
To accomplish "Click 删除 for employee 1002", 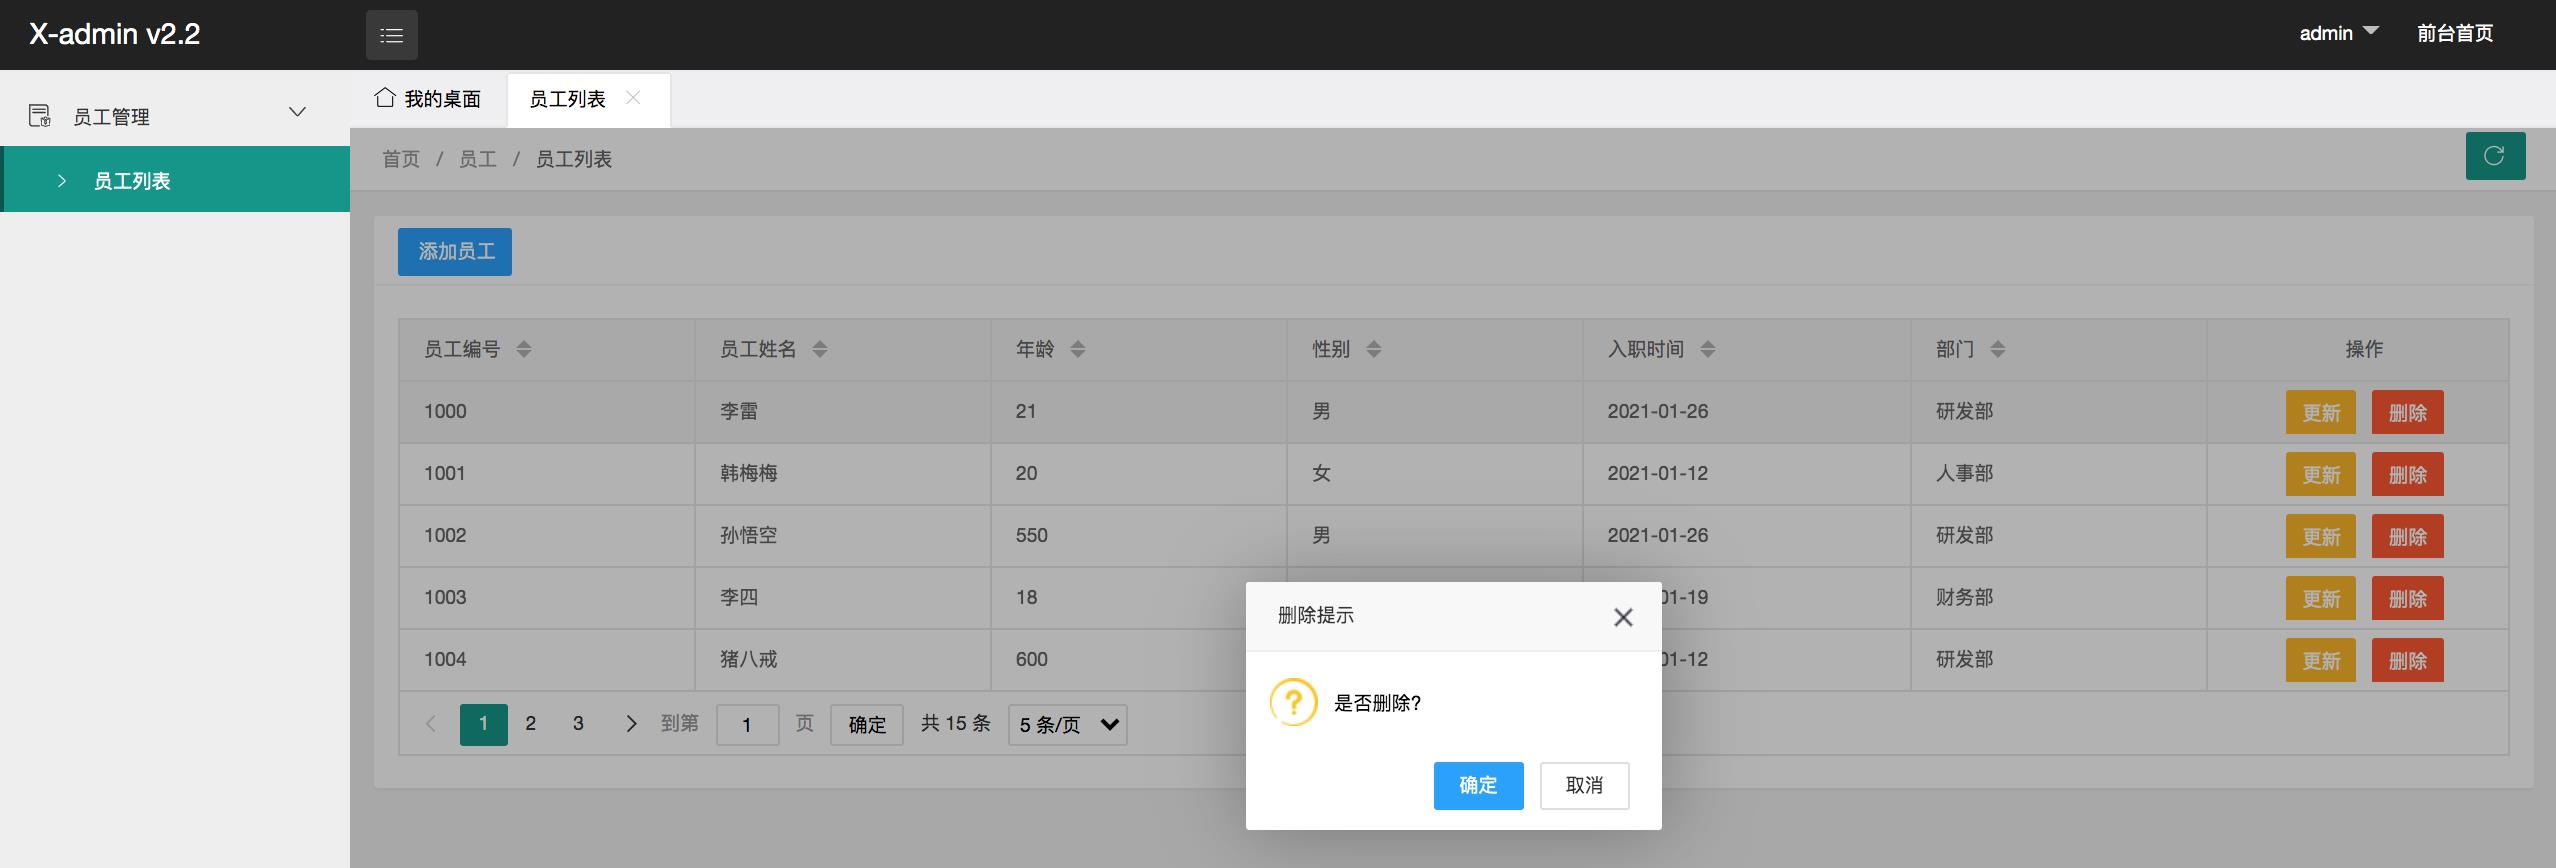I will (x=2407, y=536).
